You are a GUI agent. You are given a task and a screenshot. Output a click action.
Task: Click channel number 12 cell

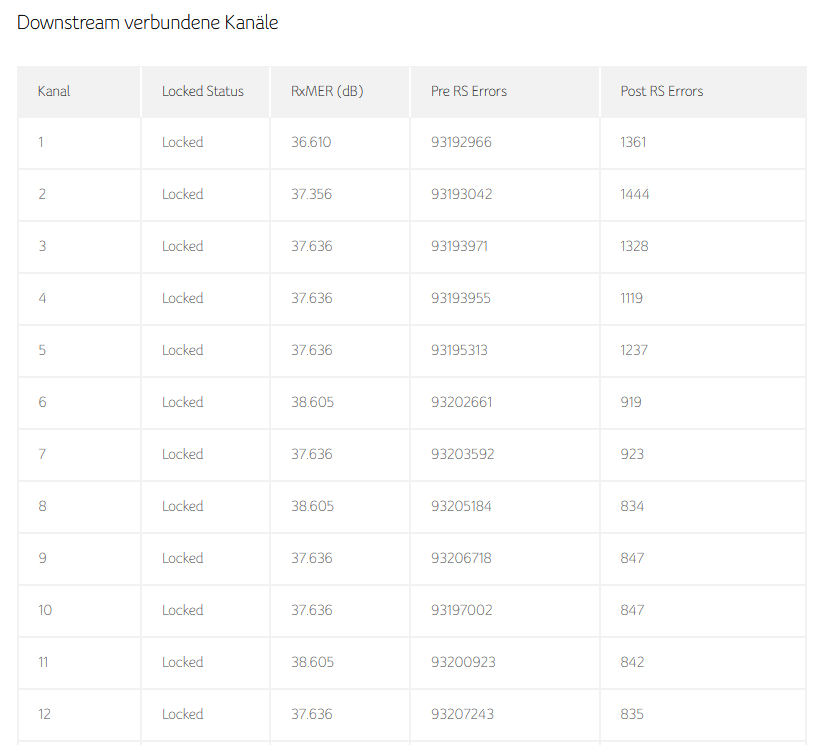[x=44, y=714]
